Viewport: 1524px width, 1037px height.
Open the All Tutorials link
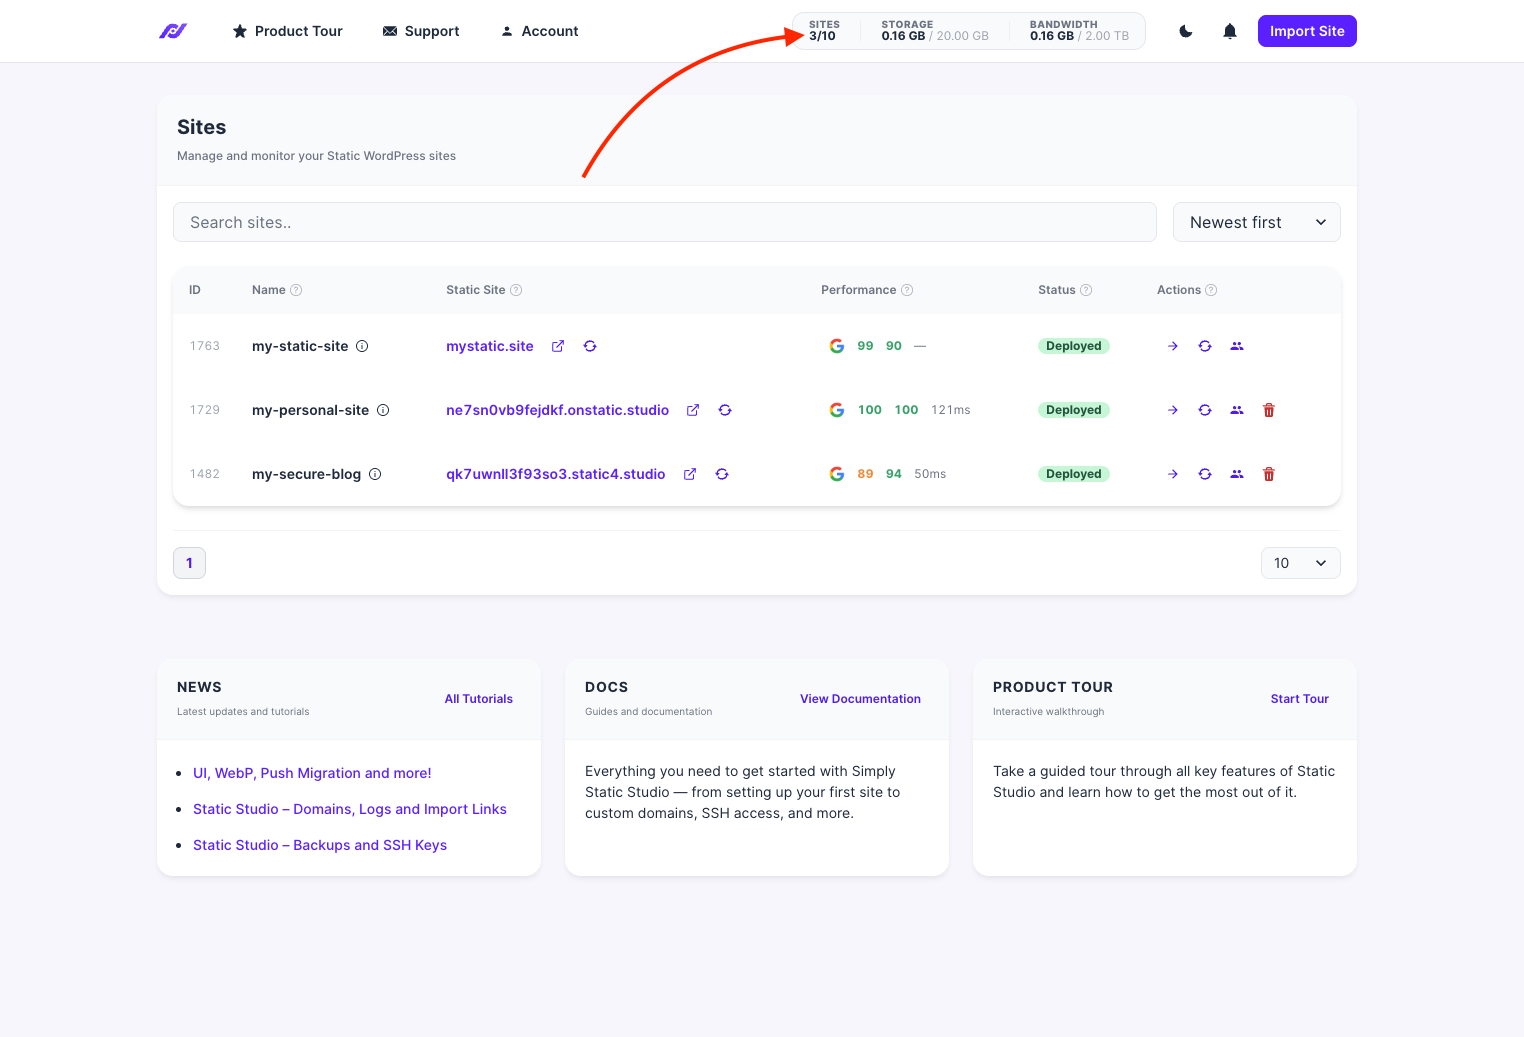(479, 699)
